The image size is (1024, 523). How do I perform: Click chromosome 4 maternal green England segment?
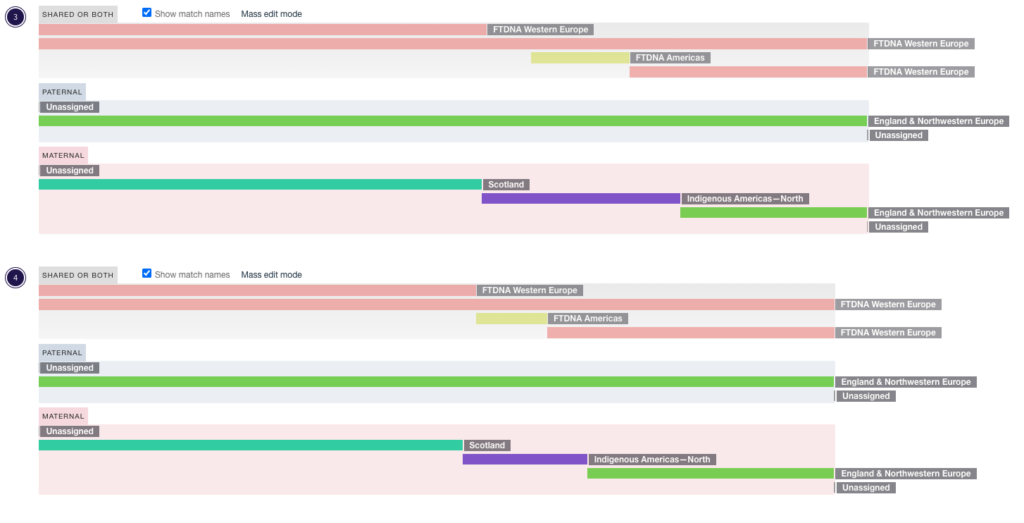click(x=711, y=473)
